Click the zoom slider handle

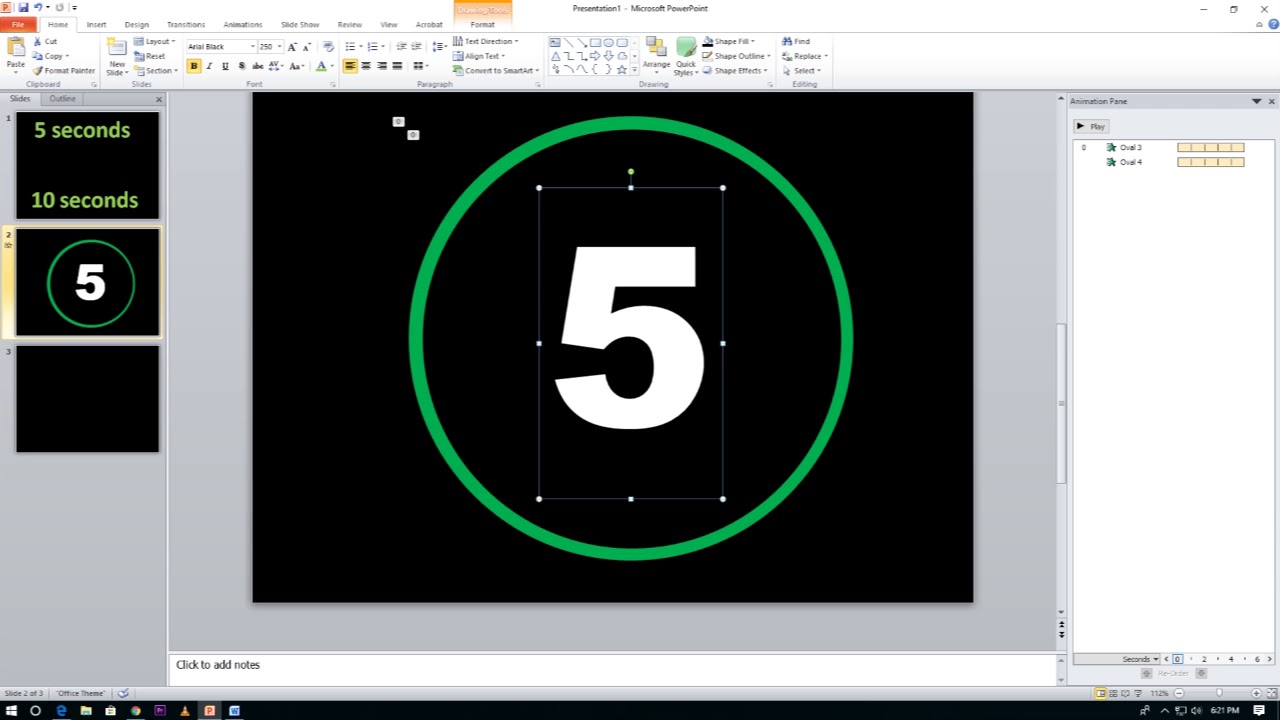point(1219,693)
